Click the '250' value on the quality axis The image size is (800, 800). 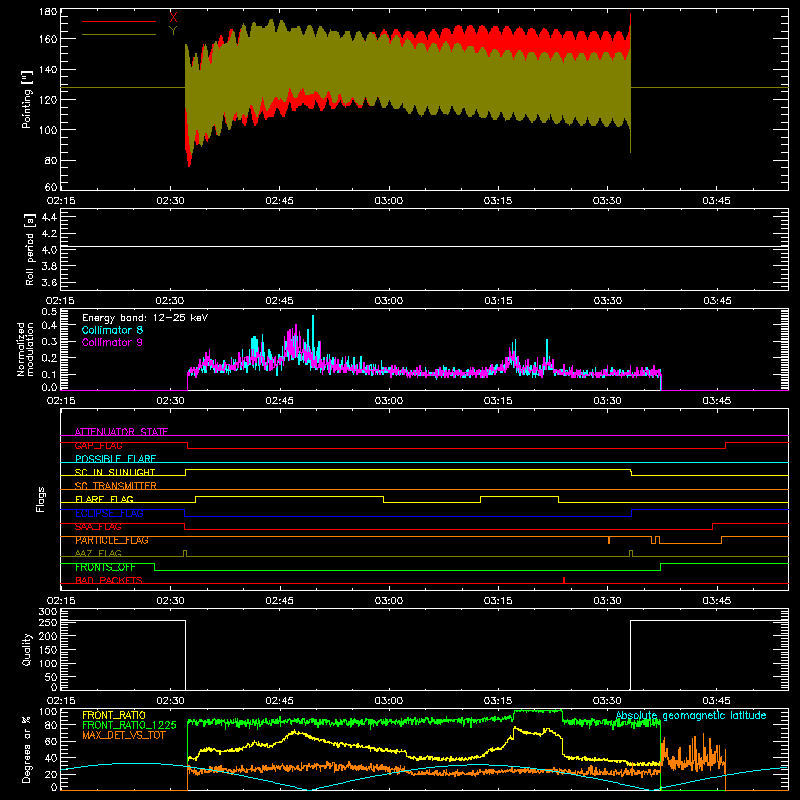(x=48, y=622)
